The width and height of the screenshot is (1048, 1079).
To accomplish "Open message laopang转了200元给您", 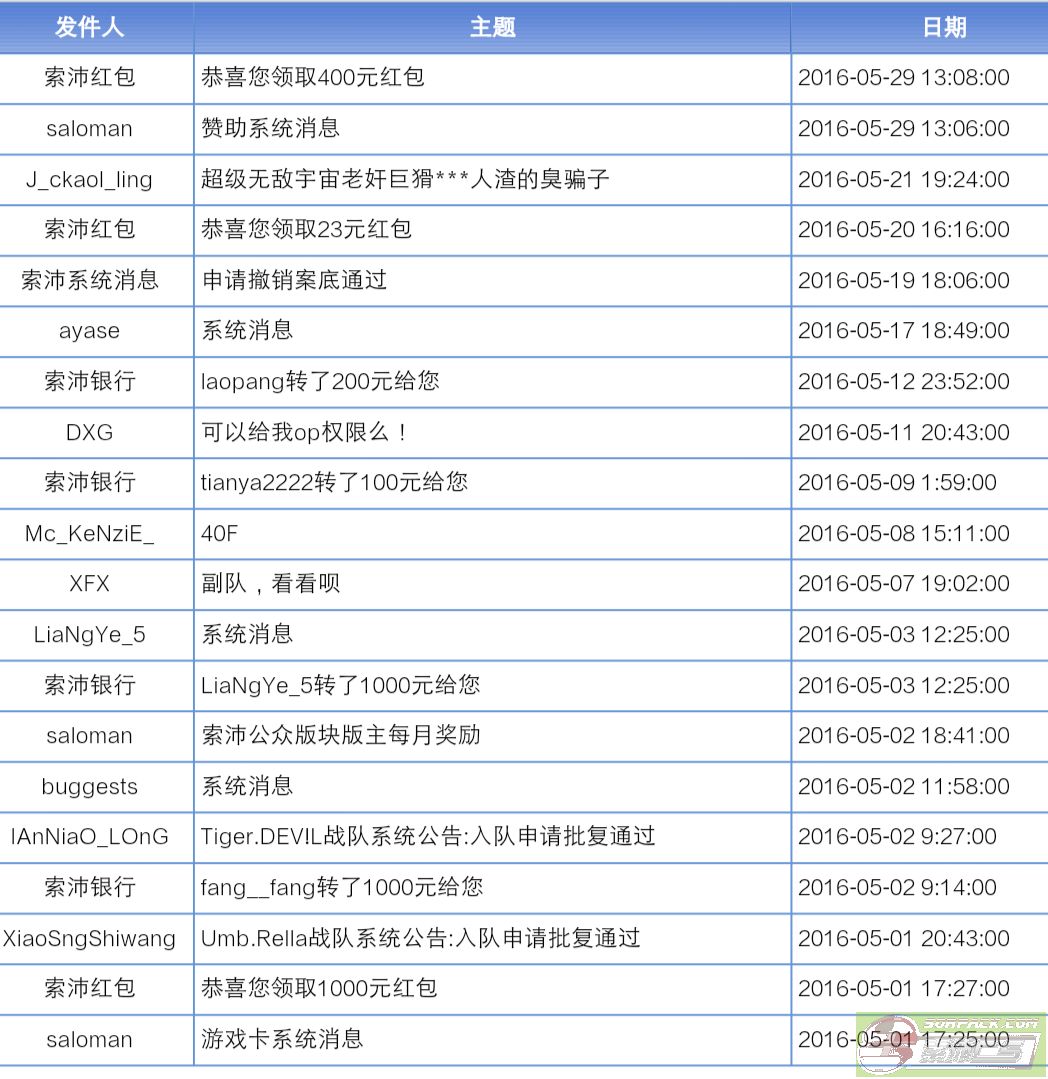I will [320, 381].
